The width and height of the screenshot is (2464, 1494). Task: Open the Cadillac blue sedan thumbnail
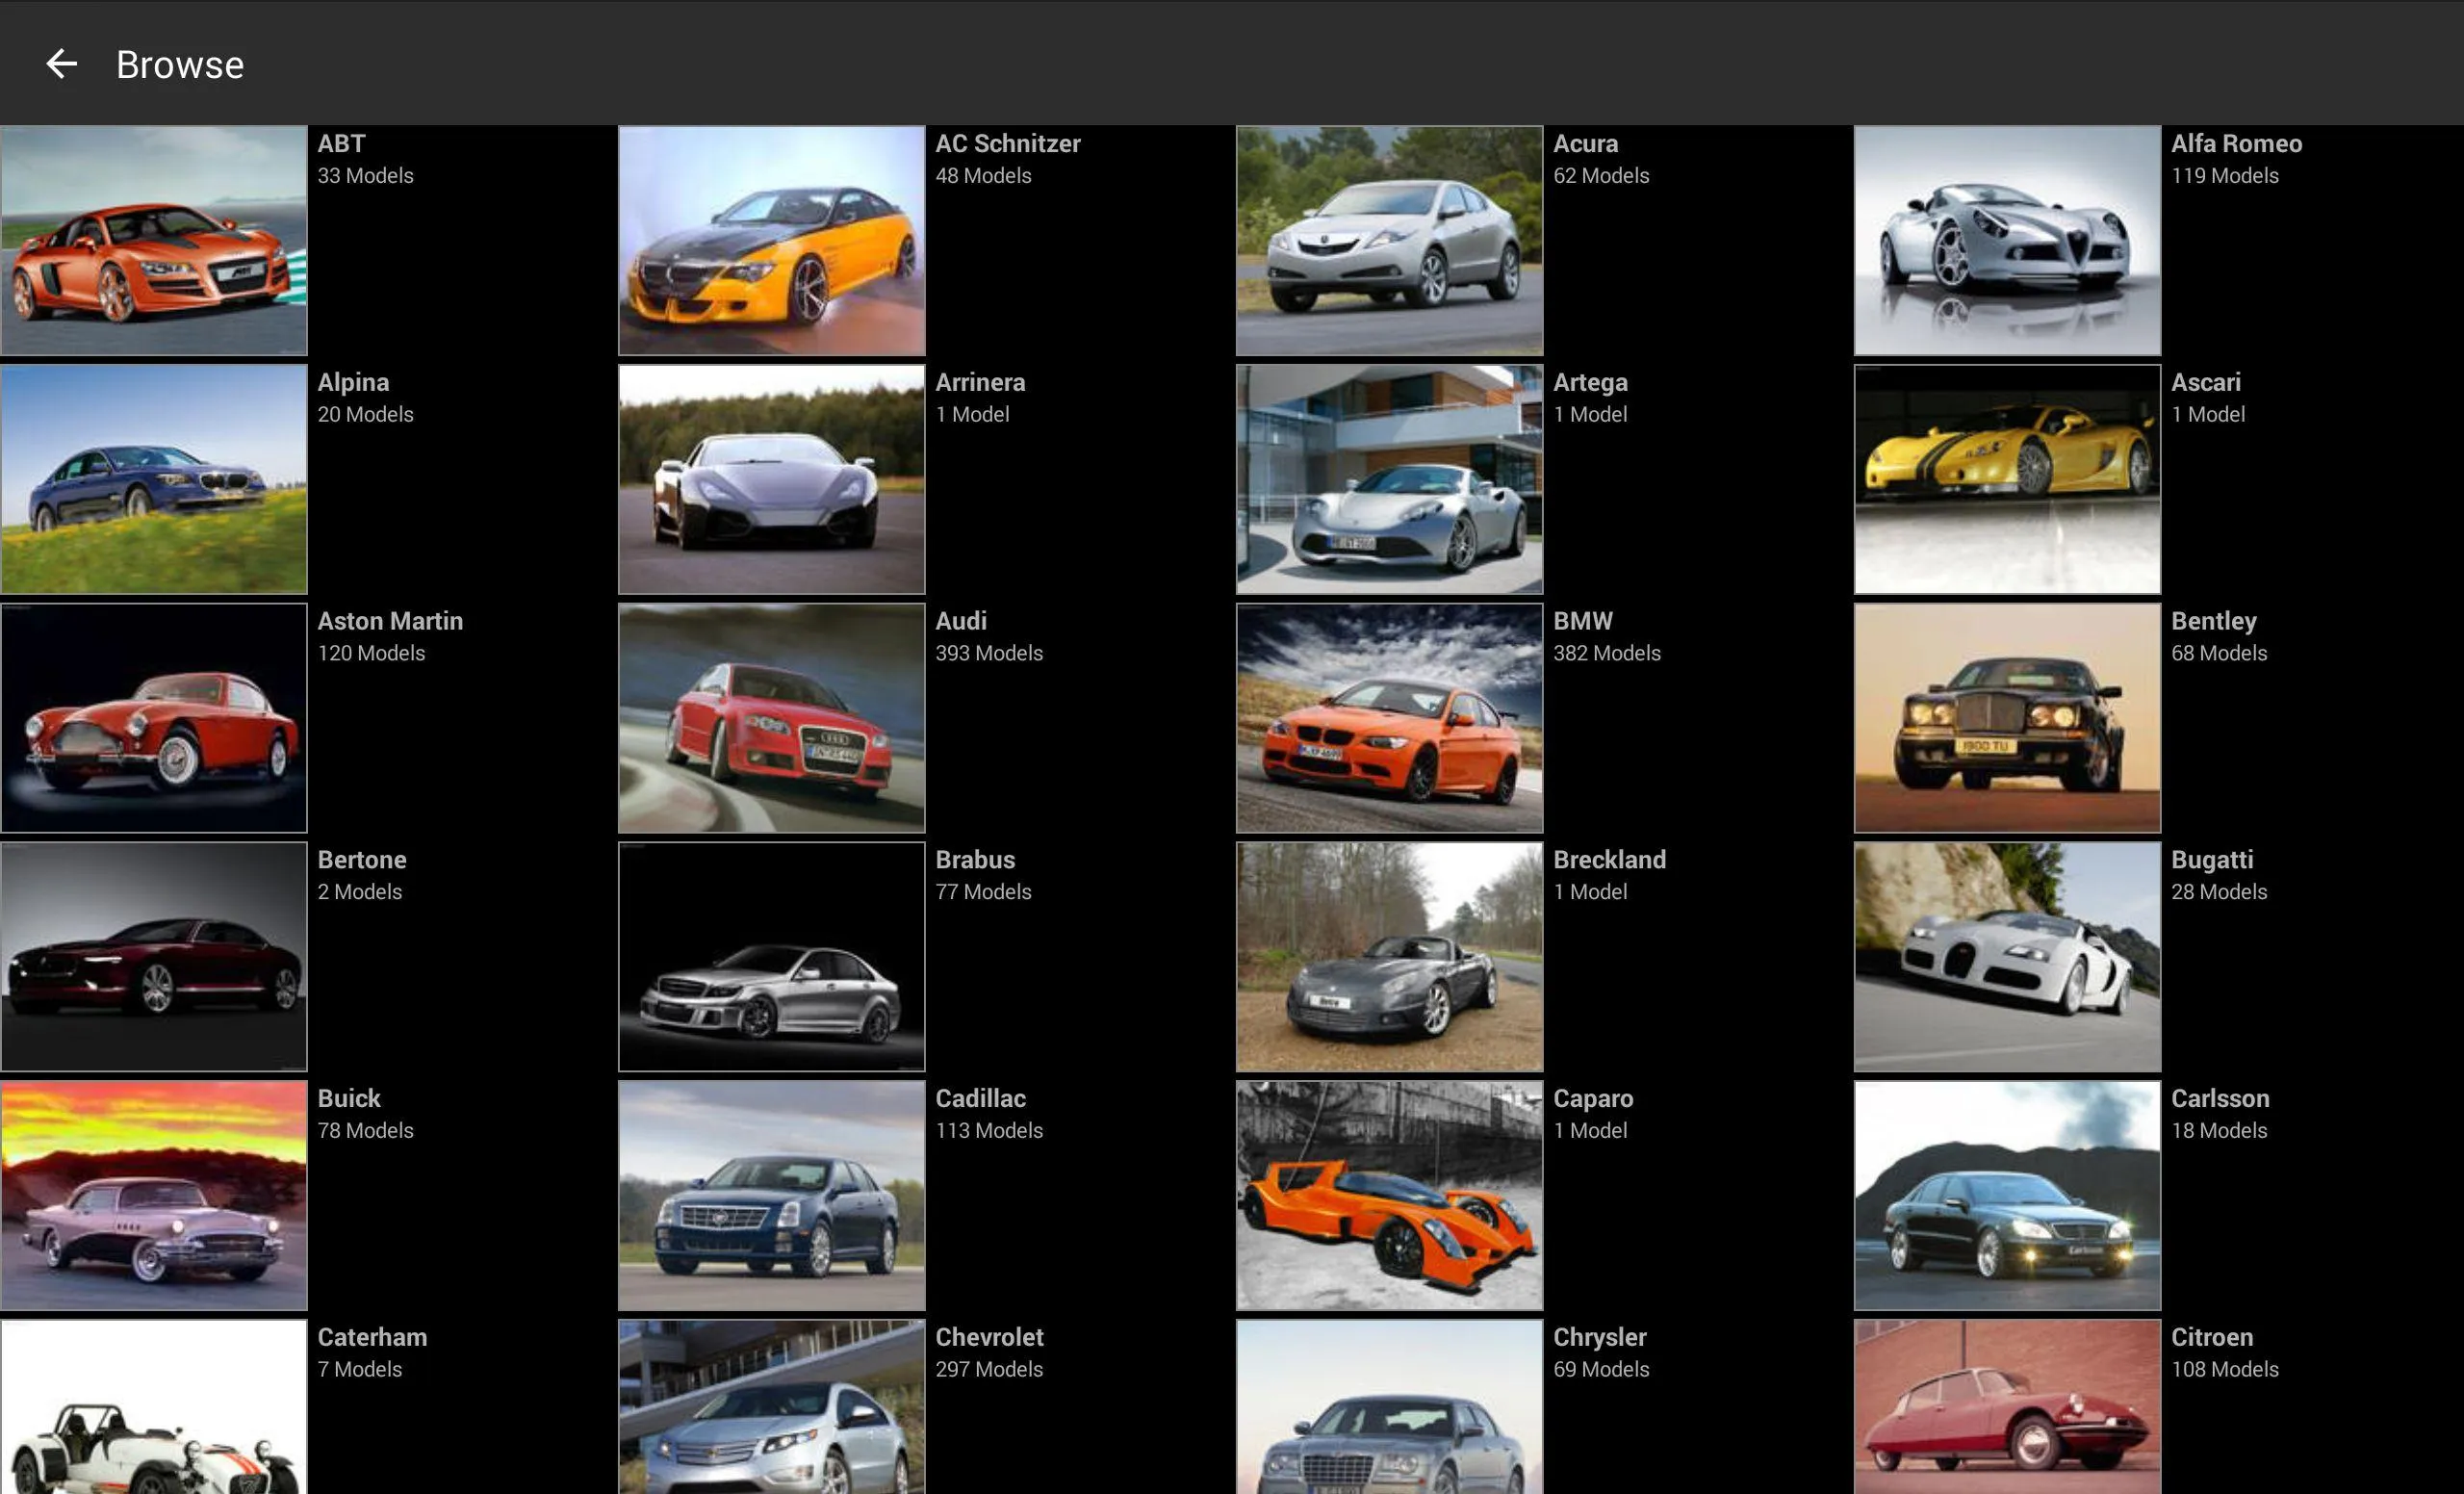pos(772,1196)
